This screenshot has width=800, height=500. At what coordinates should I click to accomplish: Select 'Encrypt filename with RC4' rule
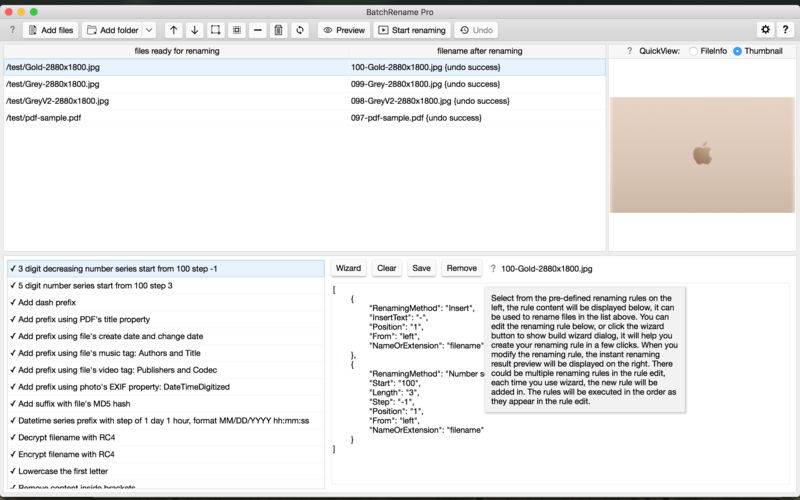(x=166, y=454)
